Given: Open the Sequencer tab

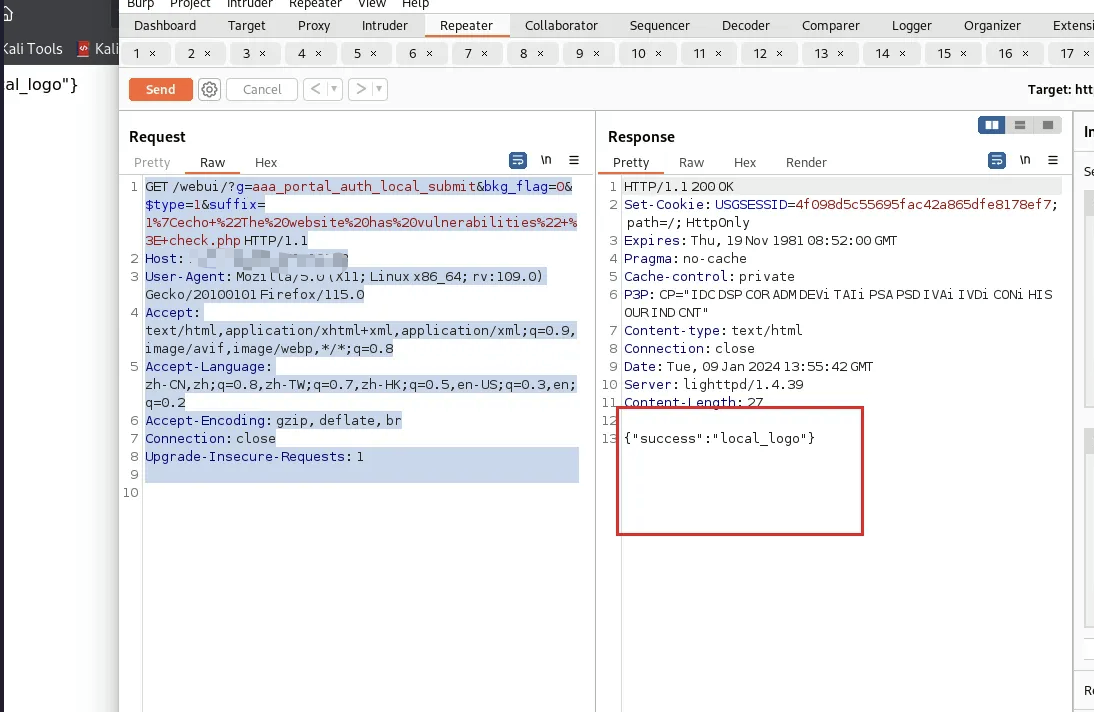Looking at the screenshot, I should click(659, 25).
